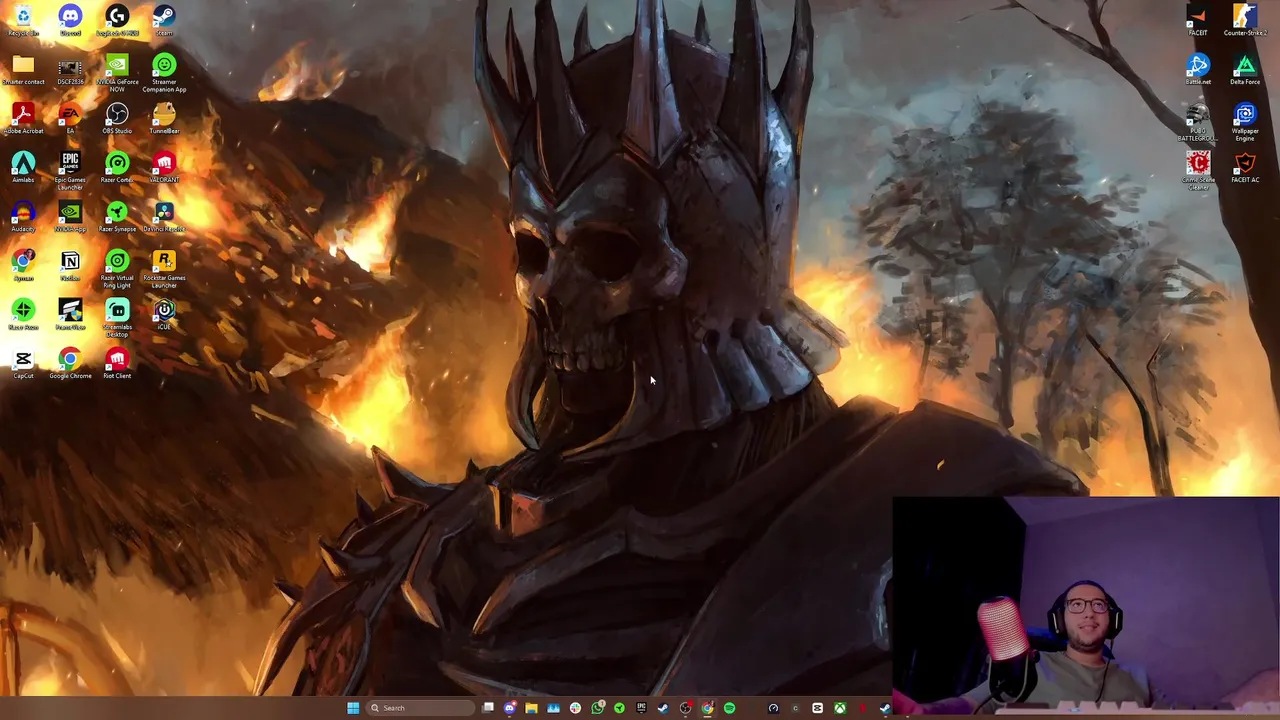Open the Logitech G HUB desktop shortcut
1280x720 pixels.
point(117,20)
